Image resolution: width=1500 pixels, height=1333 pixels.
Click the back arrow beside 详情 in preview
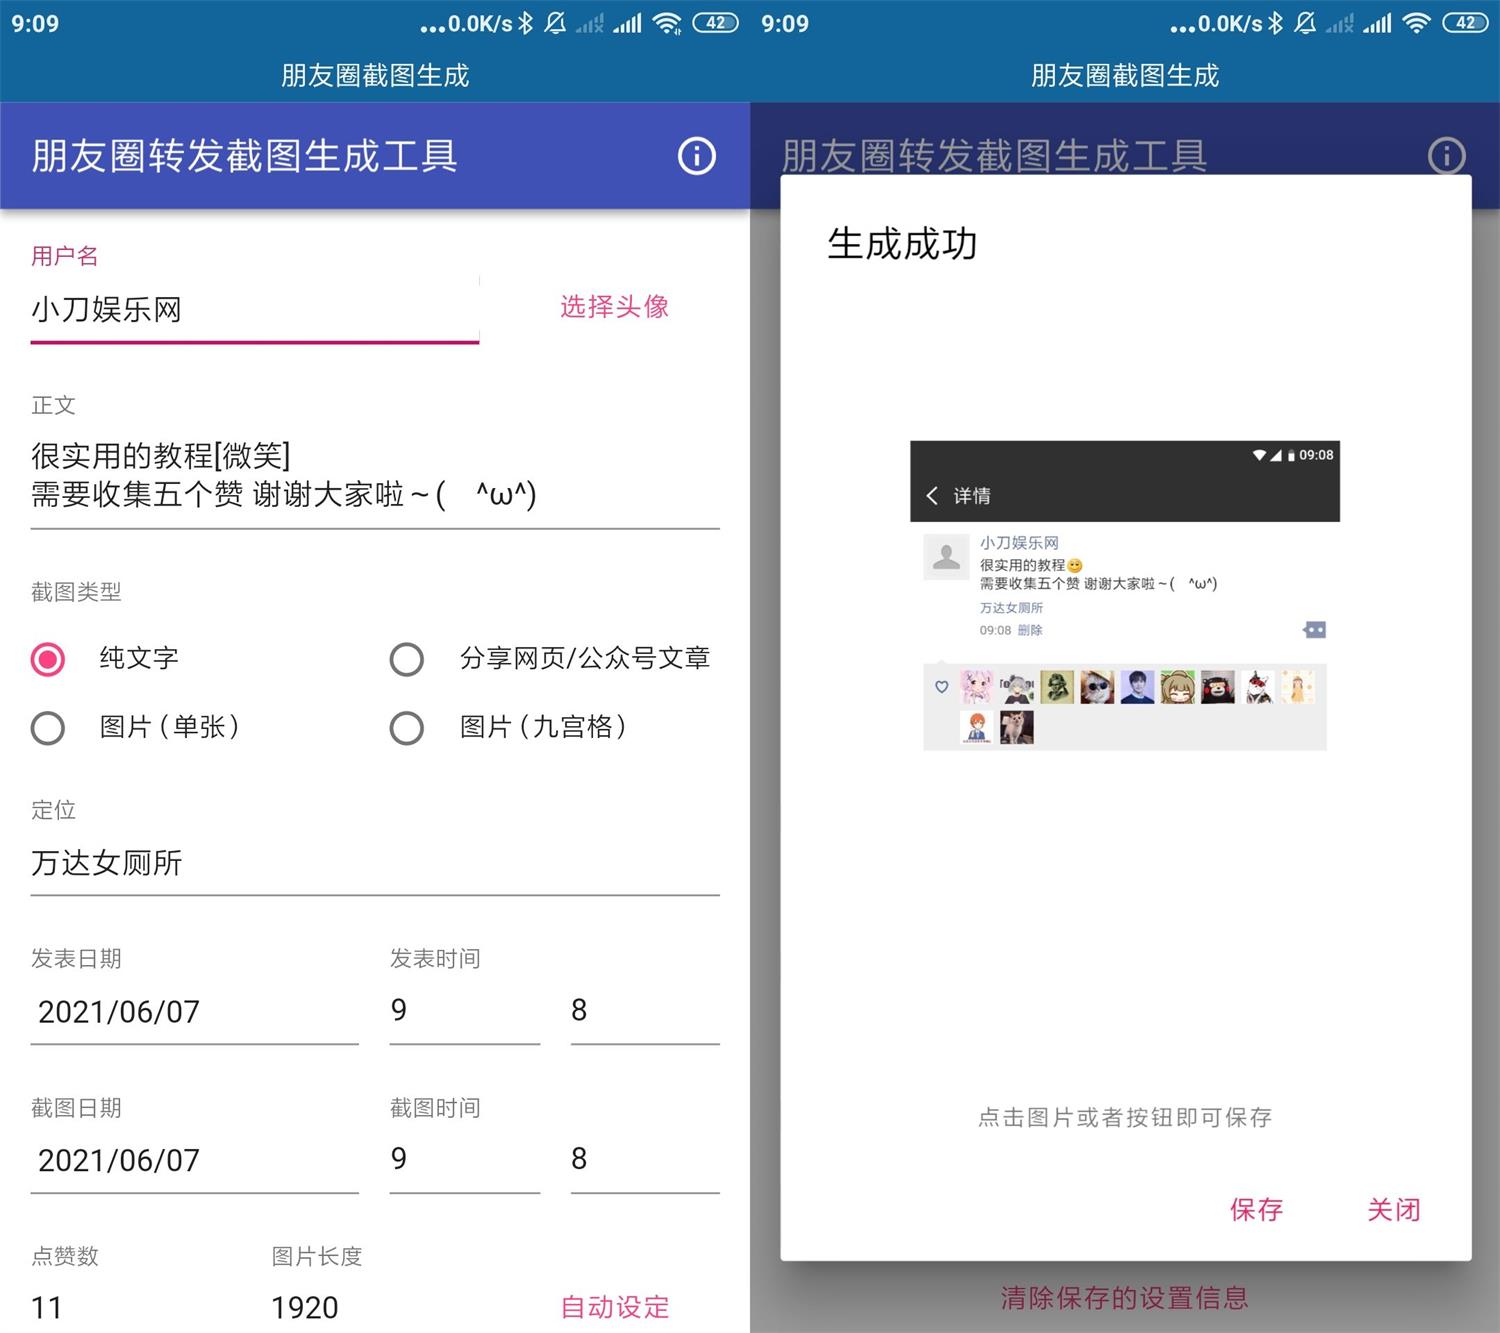(933, 494)
